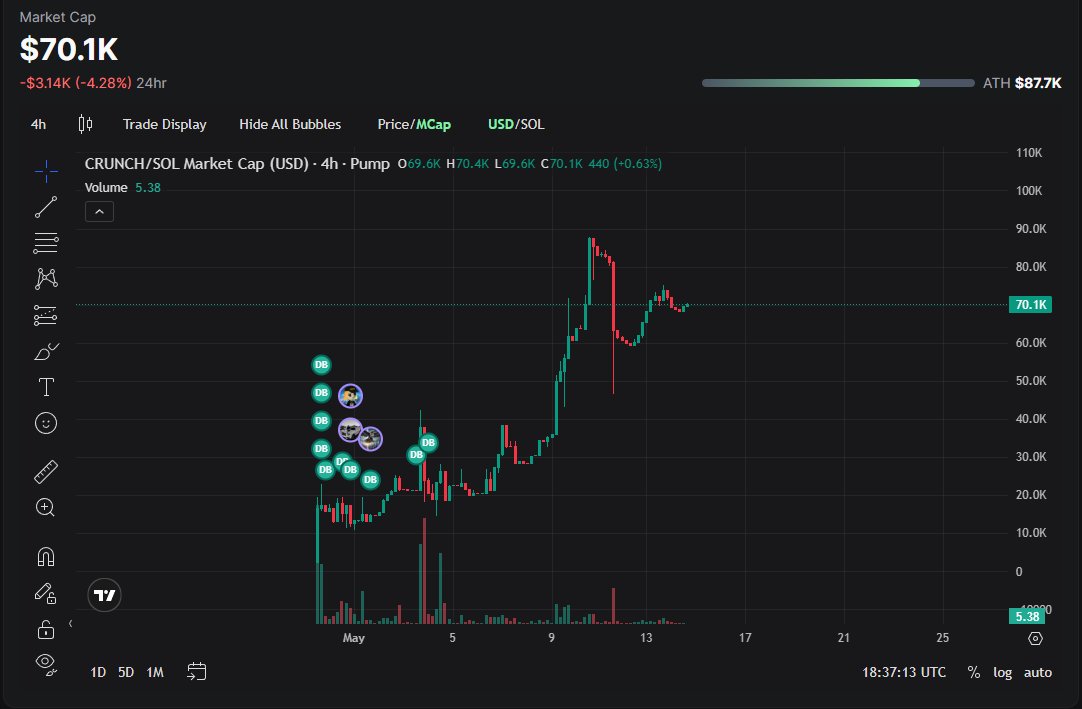Select the text annotation tool
Viewport: 1082px width, 709px height.
pyautogui.click(x=46, y=387)
